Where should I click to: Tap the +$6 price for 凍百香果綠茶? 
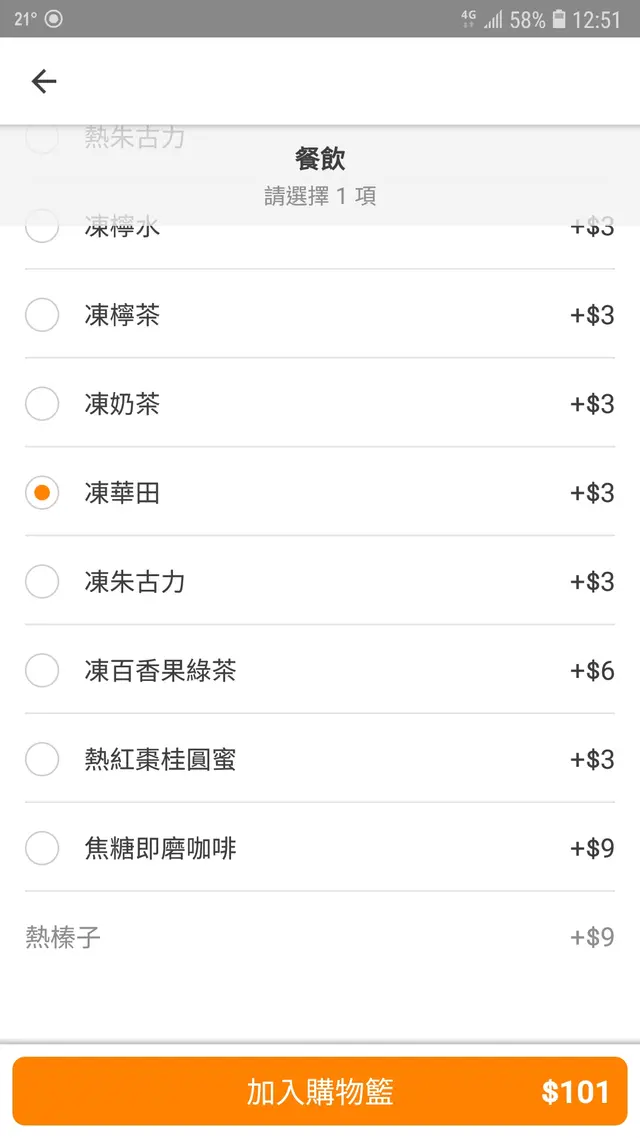[592, 671]
